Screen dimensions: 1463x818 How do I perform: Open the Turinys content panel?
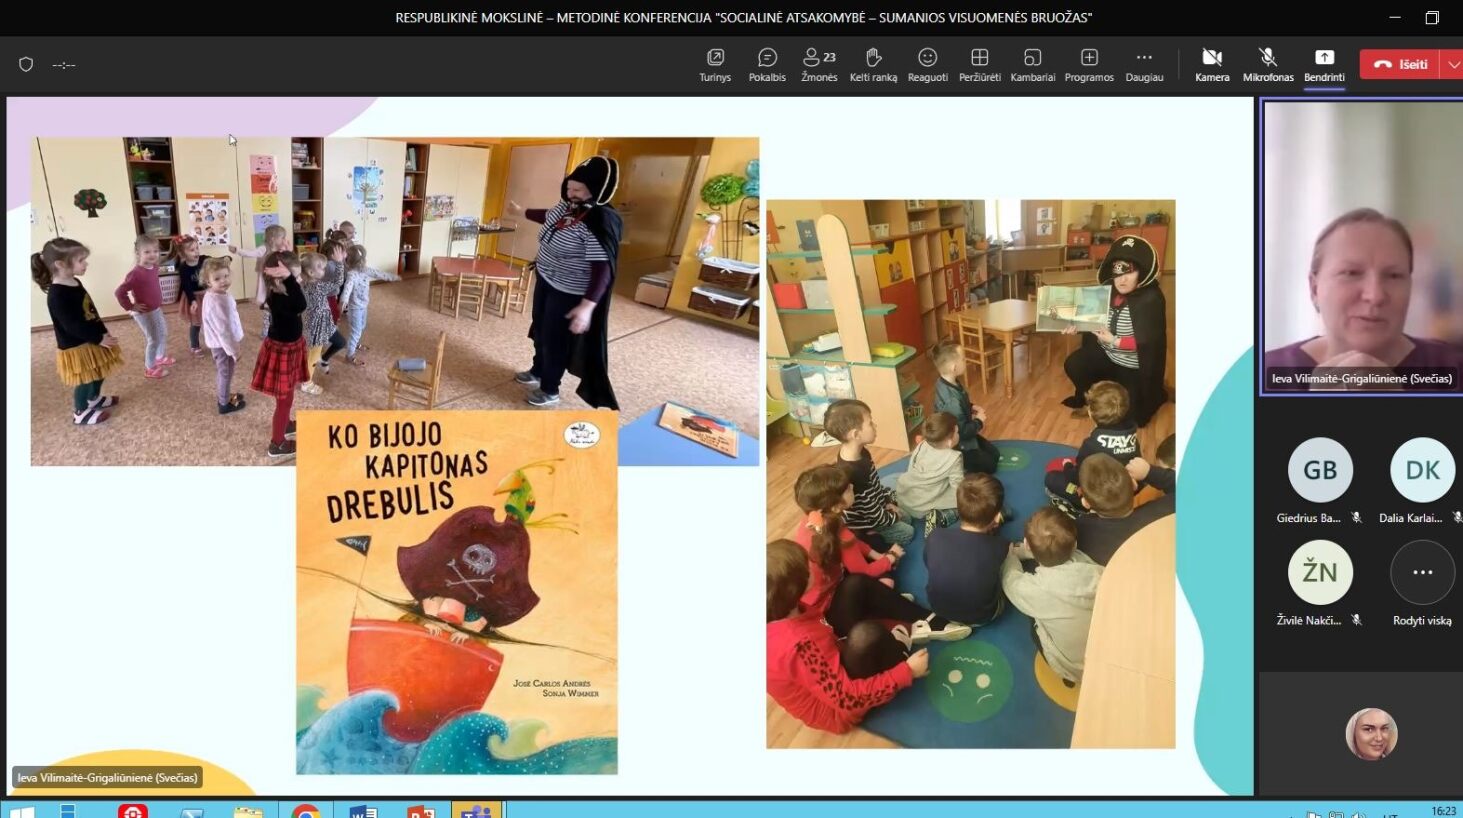[x=715, y=65]
